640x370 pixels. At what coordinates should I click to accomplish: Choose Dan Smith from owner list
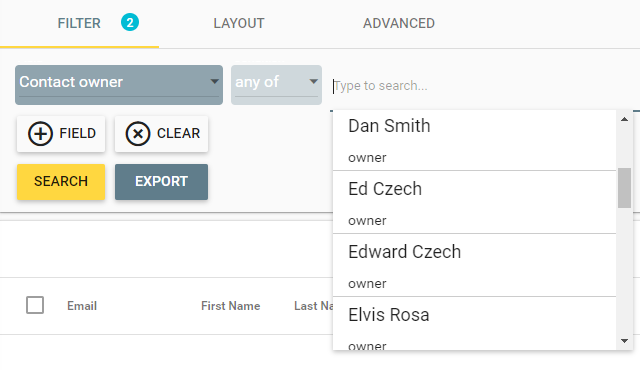coord(474,140)
